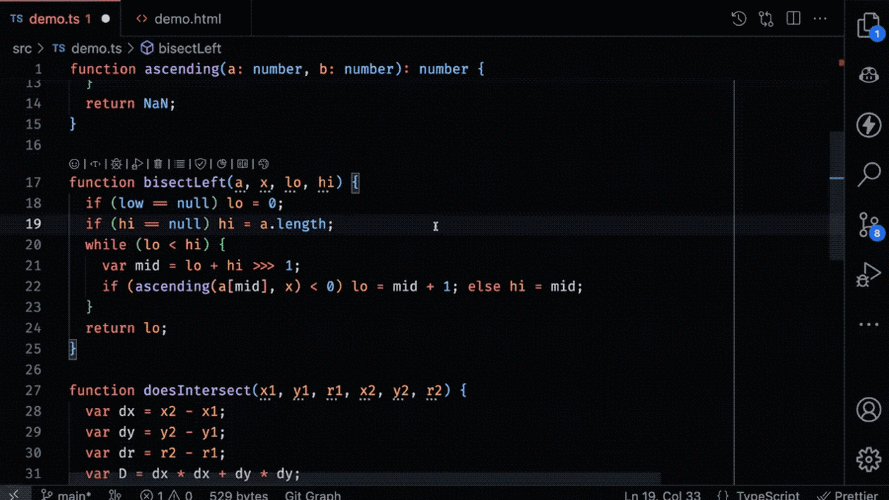Image resolution: width=889 pixels, height=500 pixels.
Task: Click the pie chart code lens icon
Action: (x=222, y=164)
